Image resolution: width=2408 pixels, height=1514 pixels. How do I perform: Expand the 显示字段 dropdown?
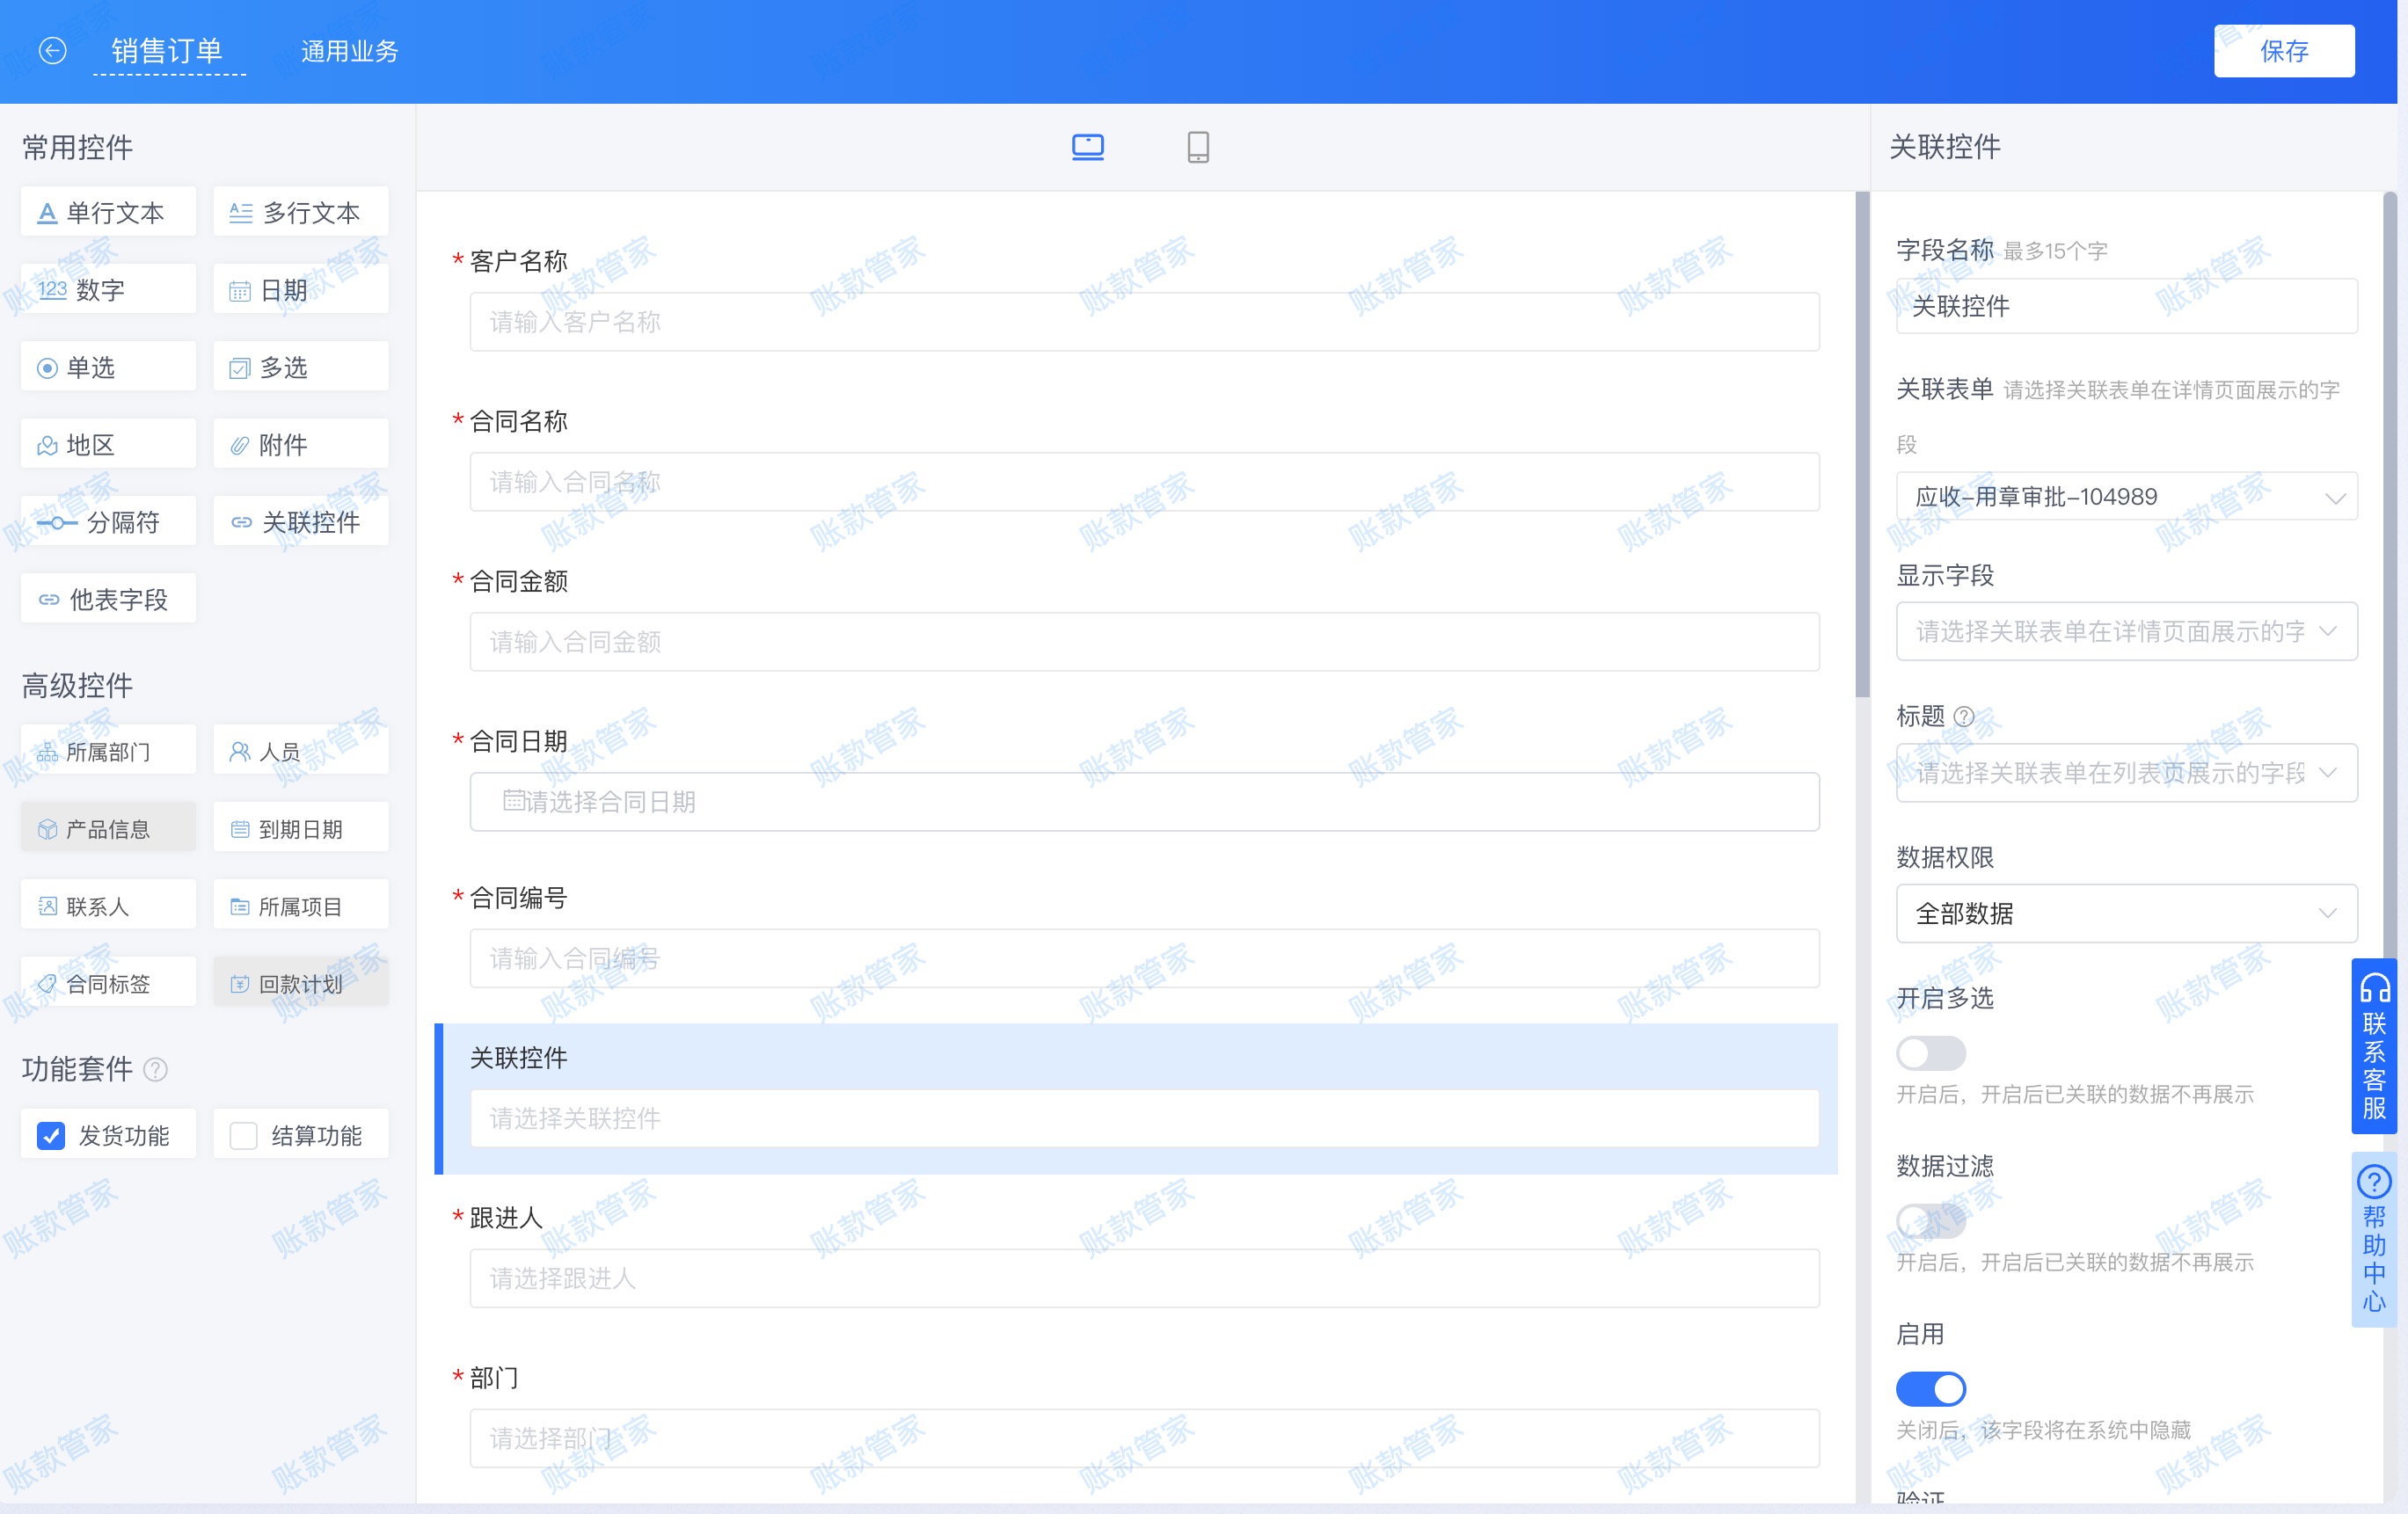[2125, 631]
